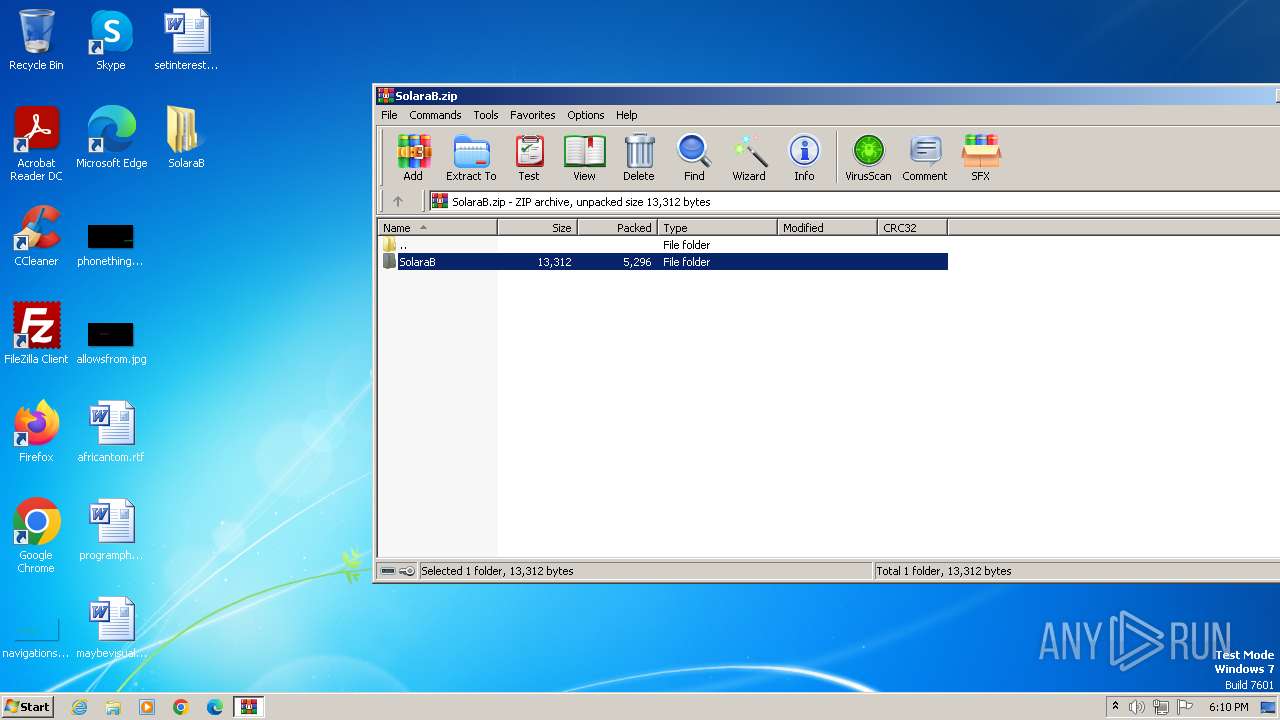Click the Extract To toolbar icon
Viewport: 1280px width, 720px height.
pos(471,158)
